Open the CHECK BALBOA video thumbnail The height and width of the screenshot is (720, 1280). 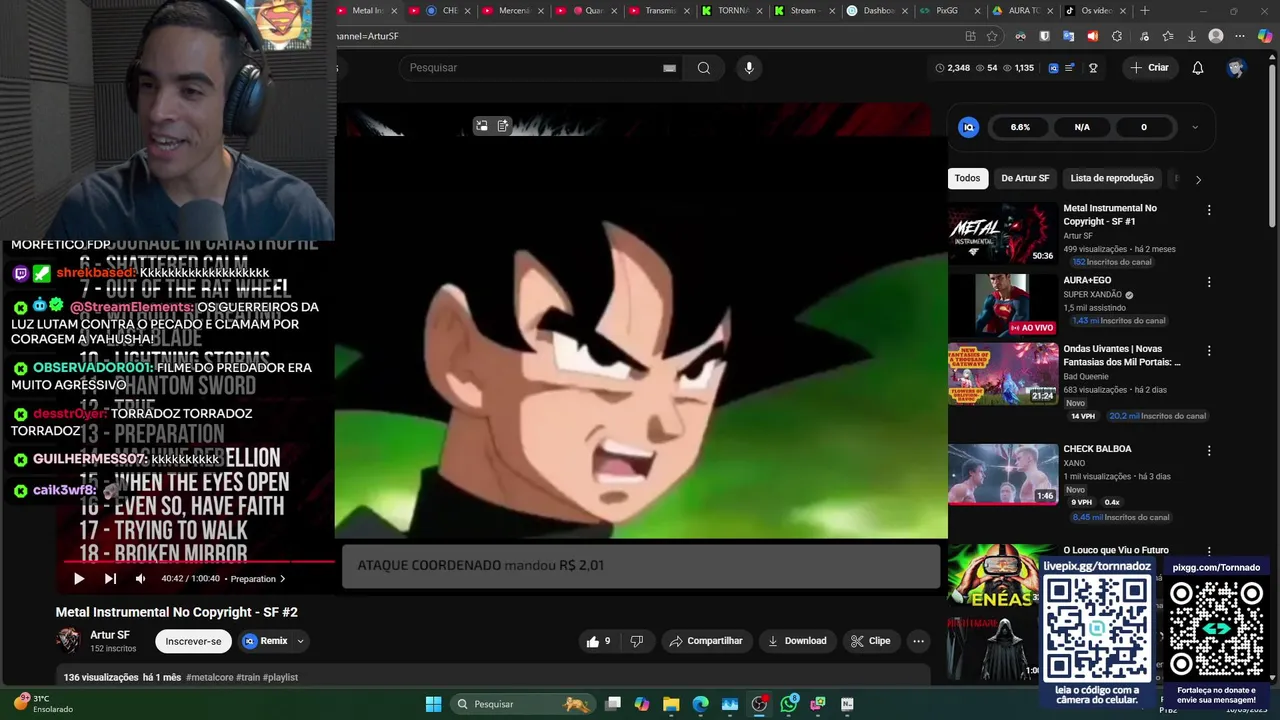click(x=1003, y=474)
